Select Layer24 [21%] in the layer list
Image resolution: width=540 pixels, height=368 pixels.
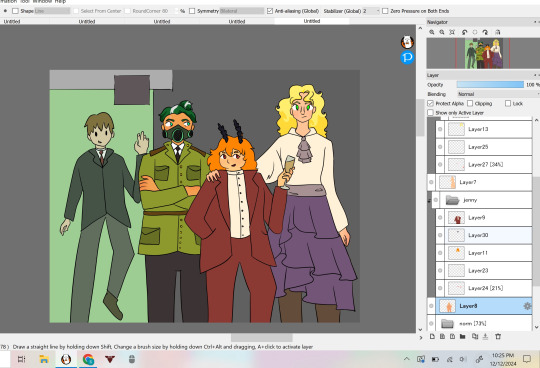[484, 288]
